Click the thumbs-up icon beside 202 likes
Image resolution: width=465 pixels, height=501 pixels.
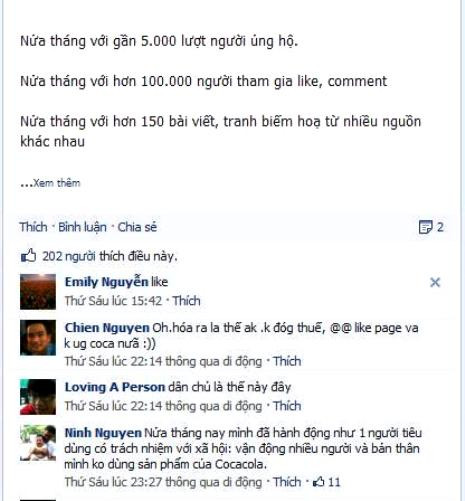point(28,256)
